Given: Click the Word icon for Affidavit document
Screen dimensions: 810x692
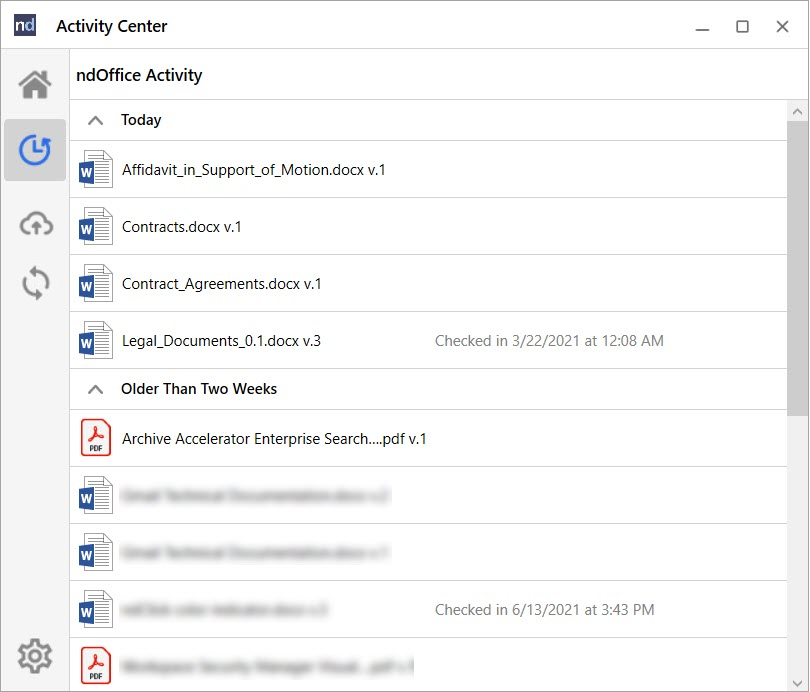Looking at the screenshot, I should click(x=96, y=170).
